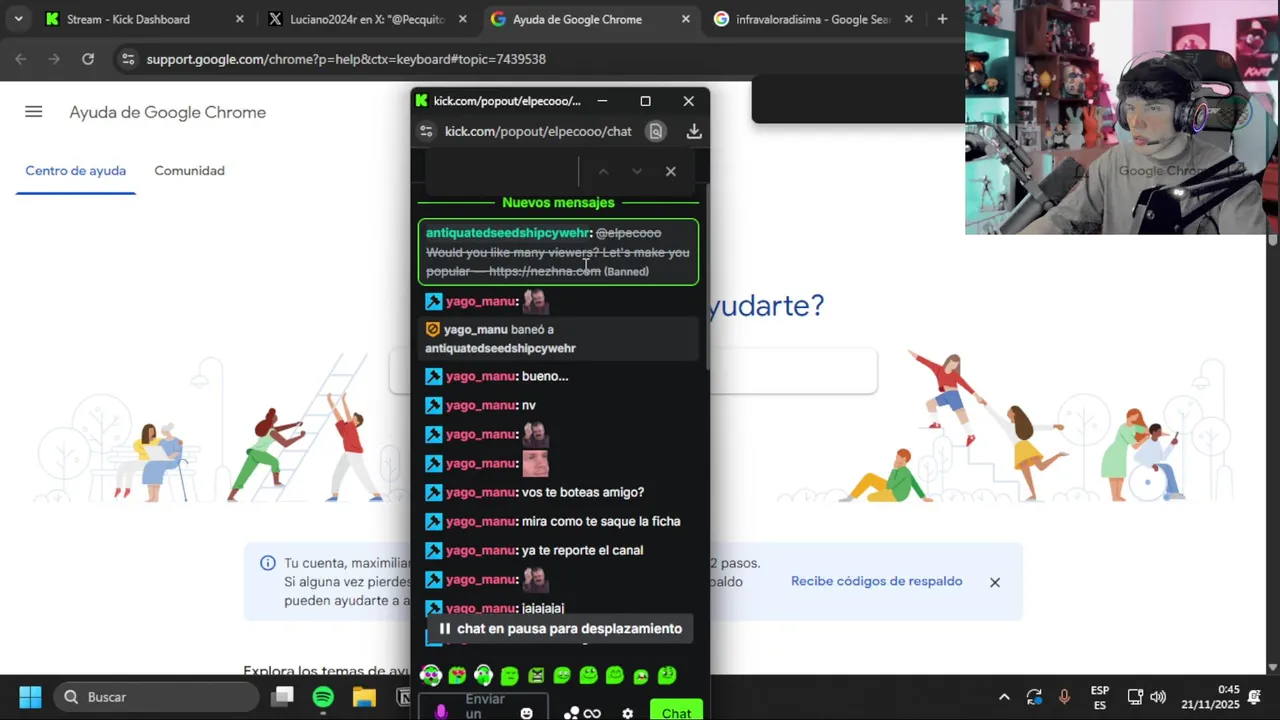Open the hamburger menu in Ayuda de Google Chrome

tap(34, 112)
